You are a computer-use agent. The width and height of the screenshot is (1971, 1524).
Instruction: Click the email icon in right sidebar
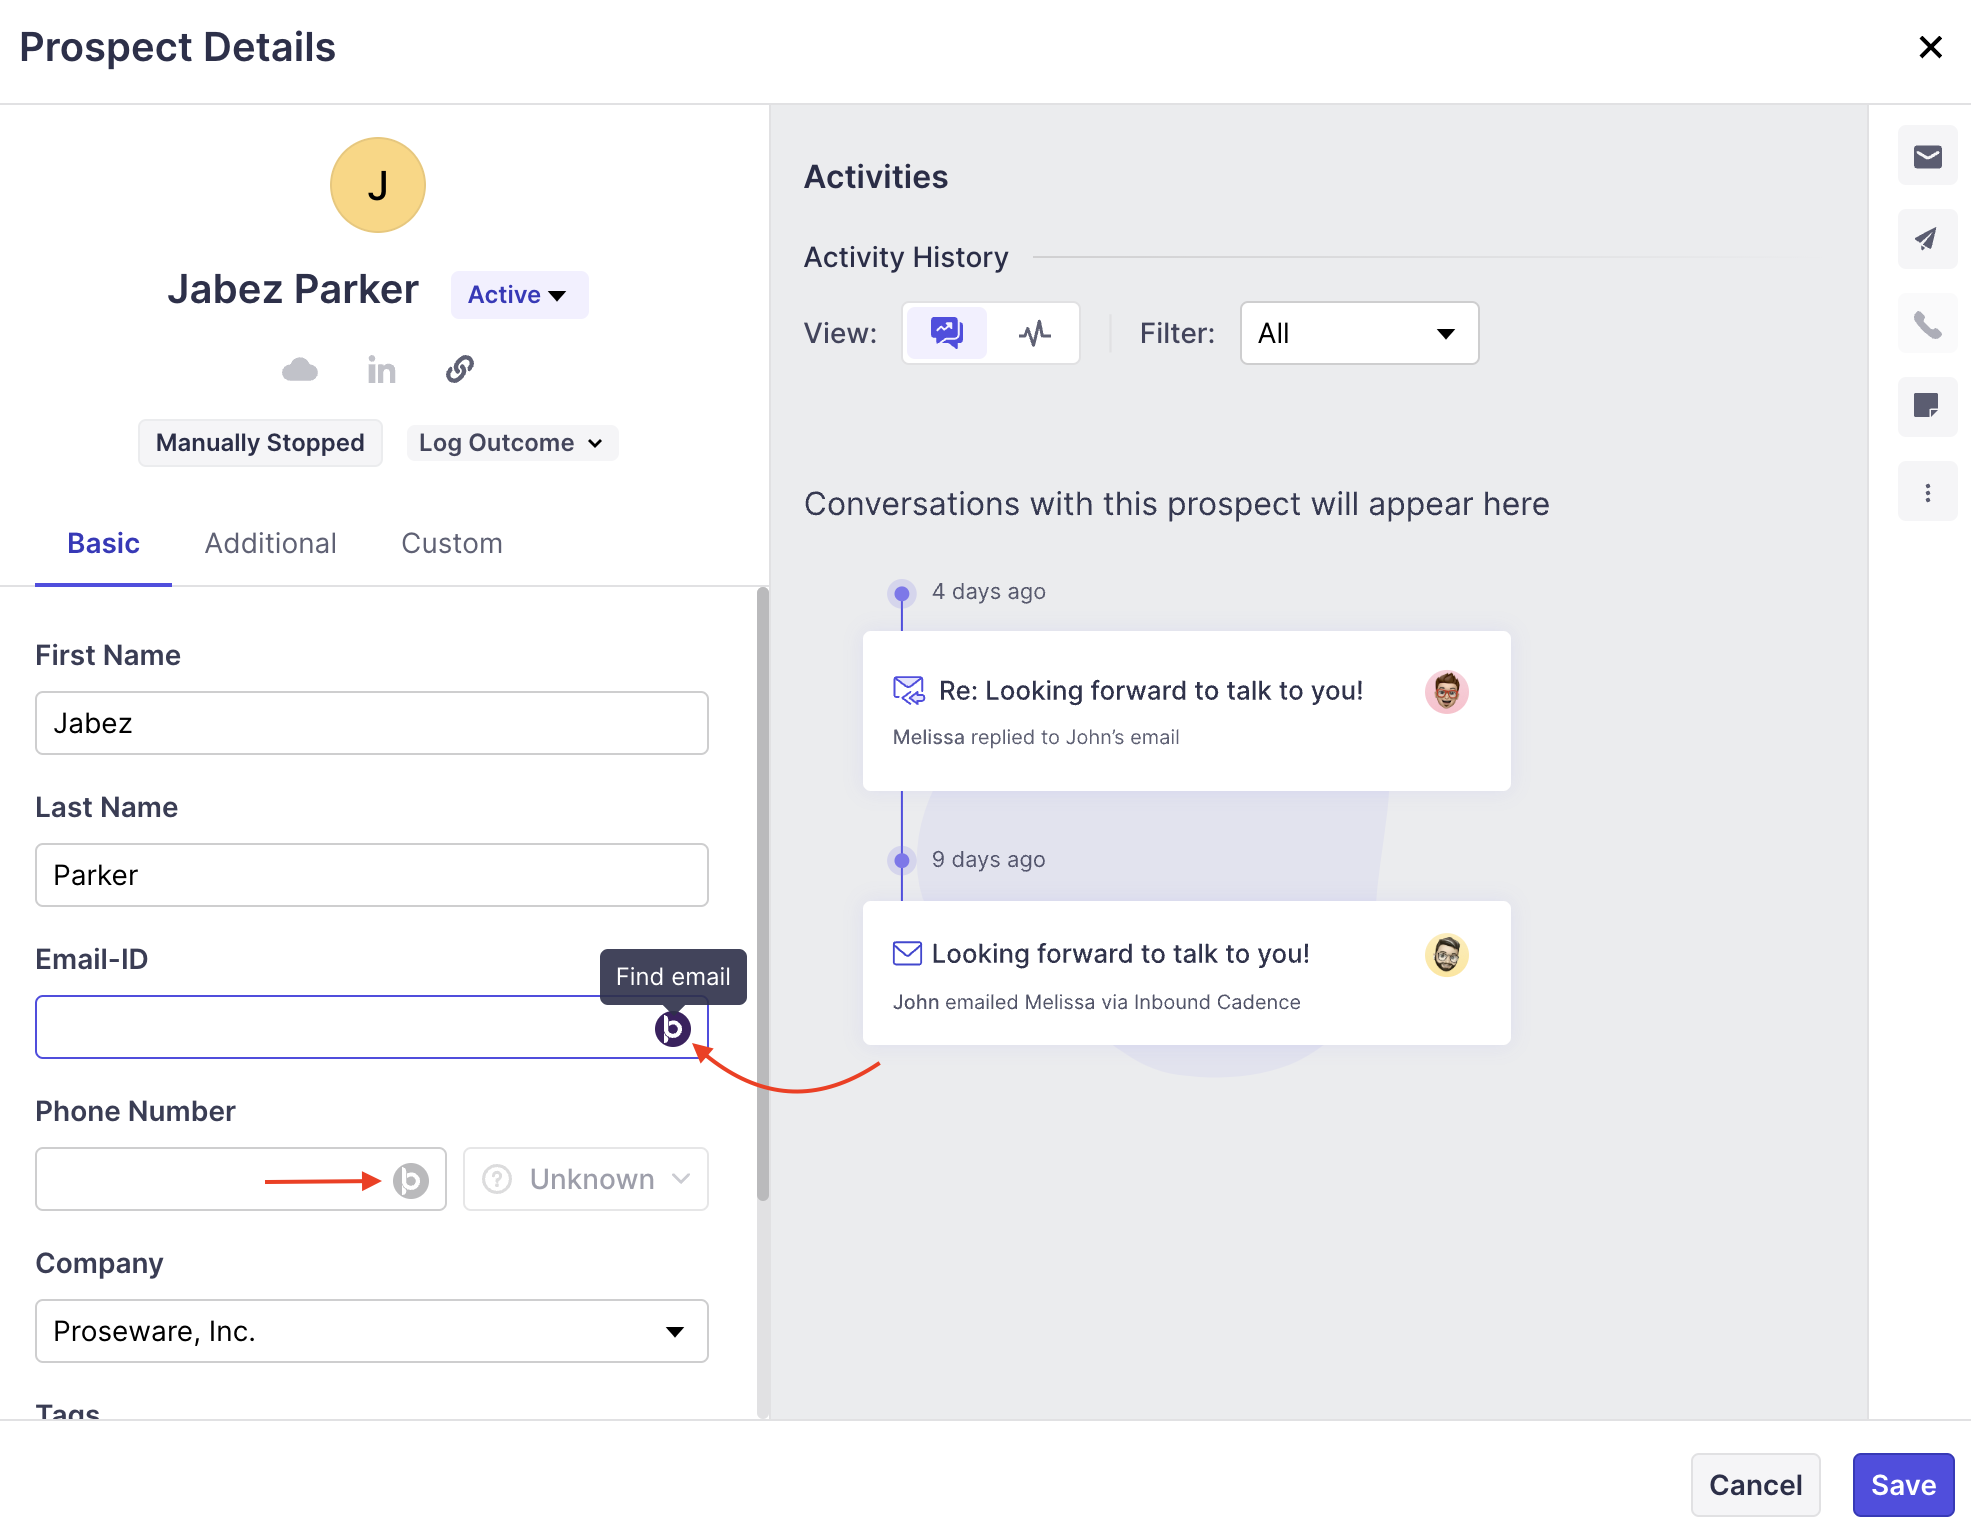1927,157
